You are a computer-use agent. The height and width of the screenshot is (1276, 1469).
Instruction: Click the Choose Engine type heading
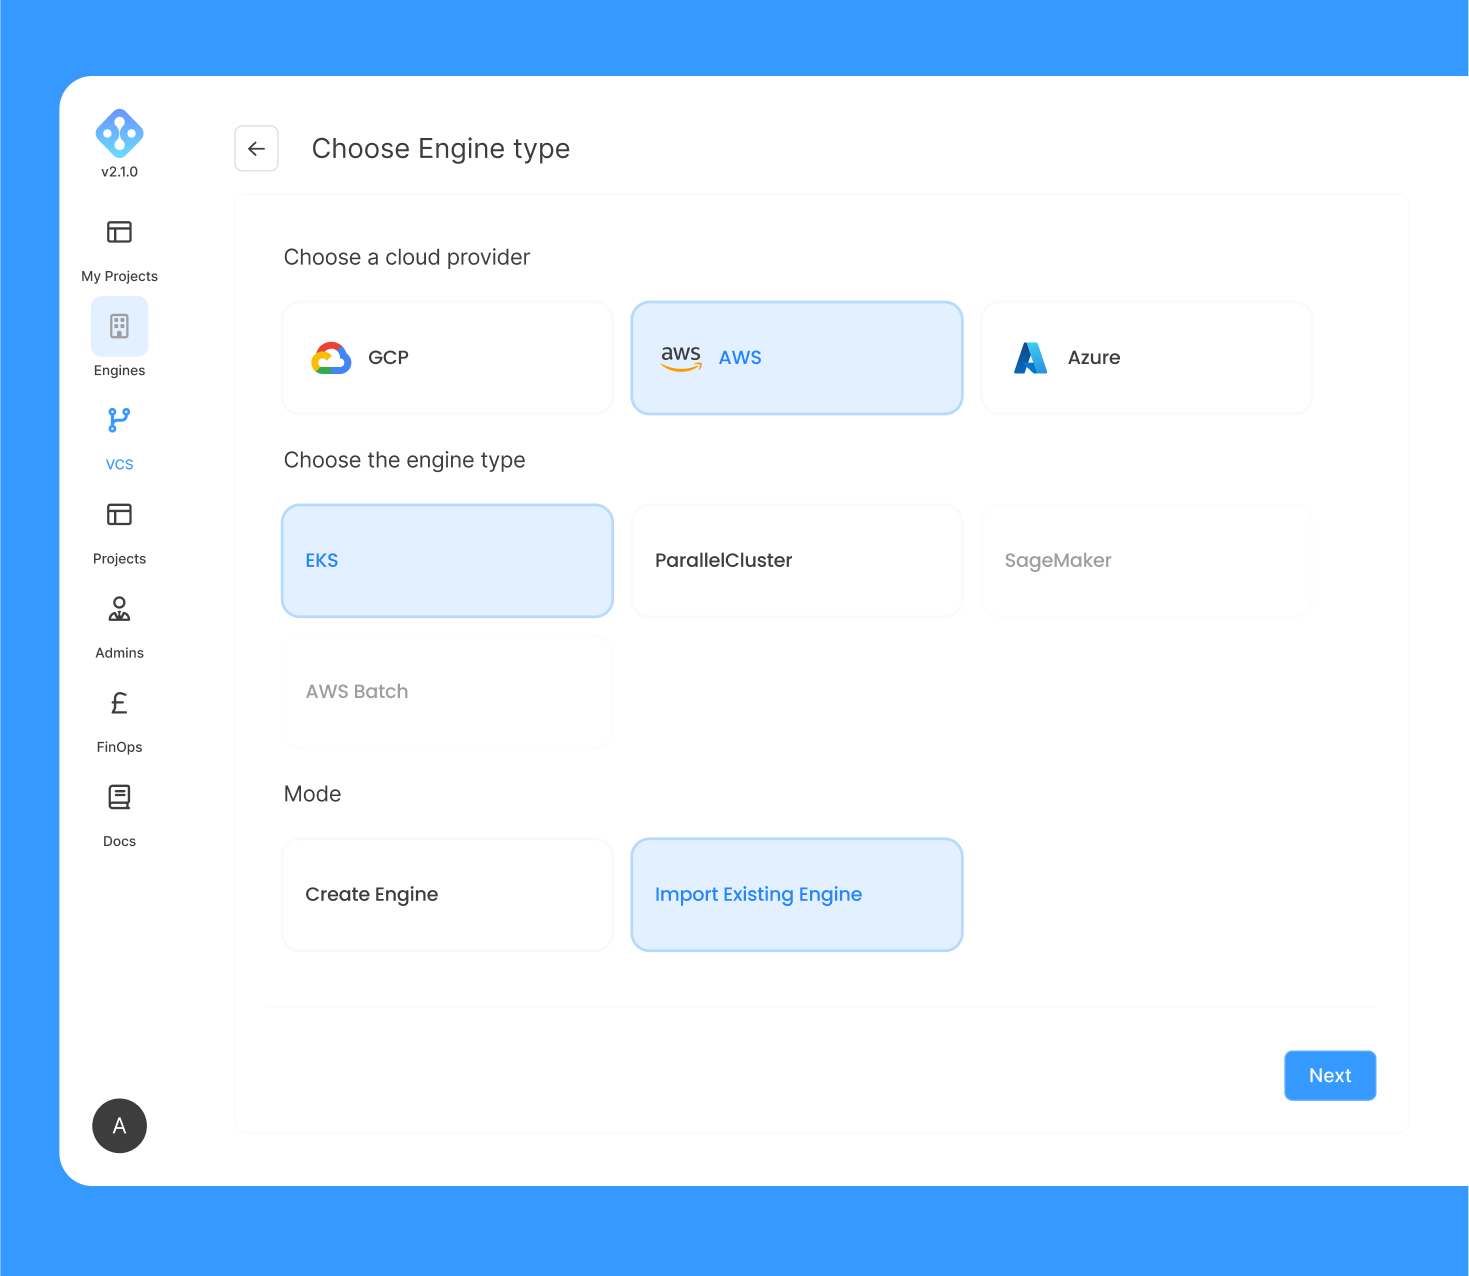441,149
